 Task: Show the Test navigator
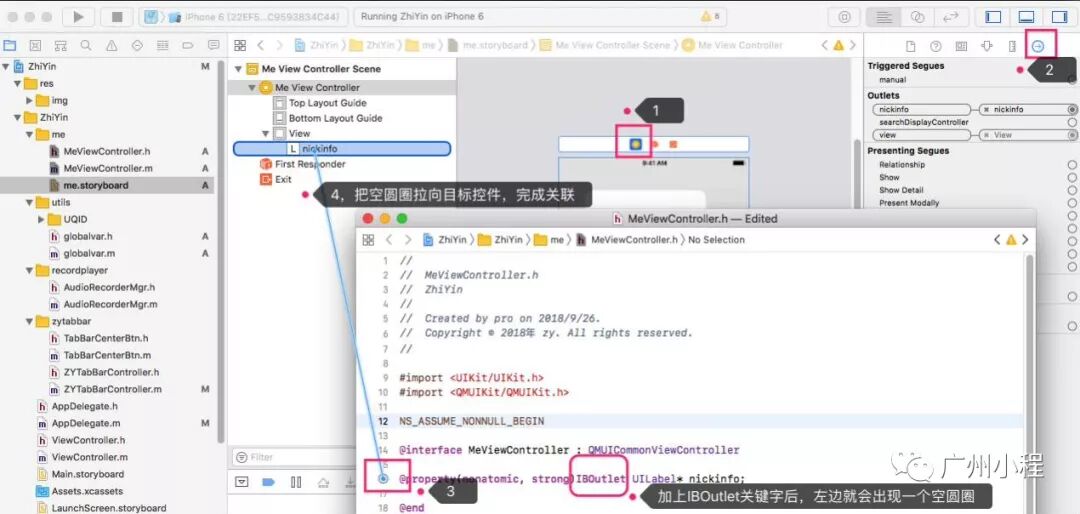tap(137, 45)
